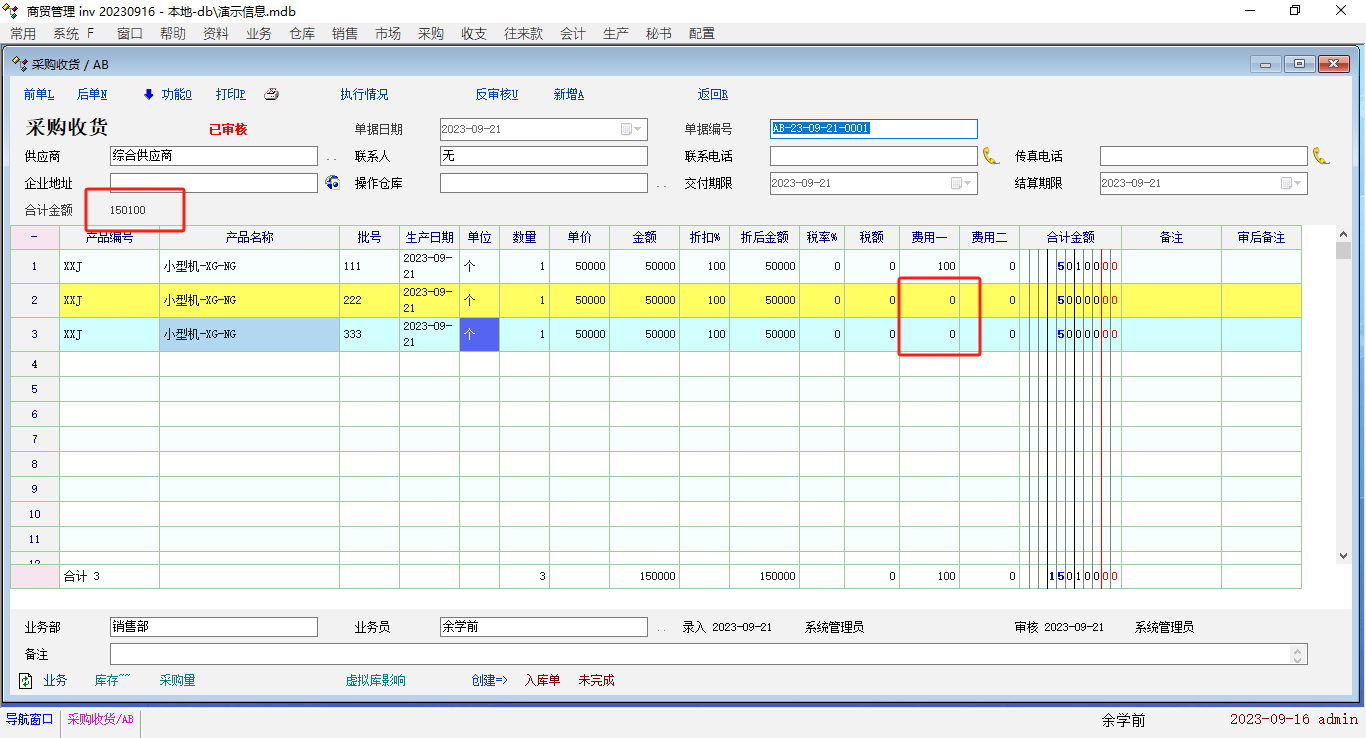The image size is (1366, 738).
Task: Click the 单据编号 input field
Action: pyautogui.click(x=873, y=129)
